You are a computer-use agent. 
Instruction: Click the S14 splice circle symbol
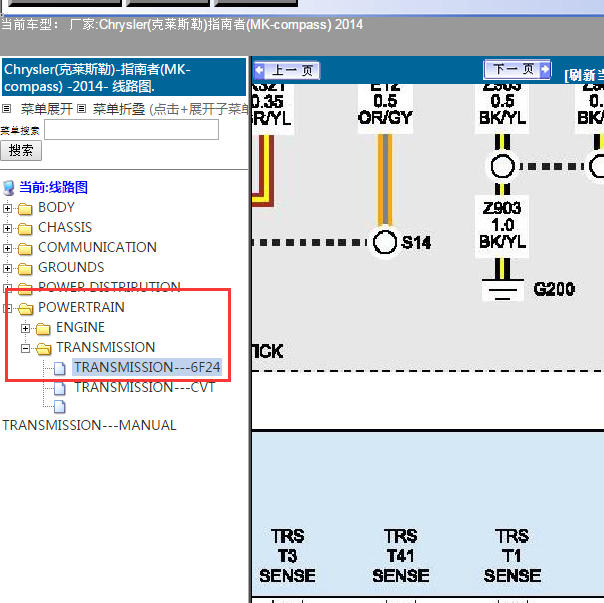pyautogui.click(x=385, y=242)
